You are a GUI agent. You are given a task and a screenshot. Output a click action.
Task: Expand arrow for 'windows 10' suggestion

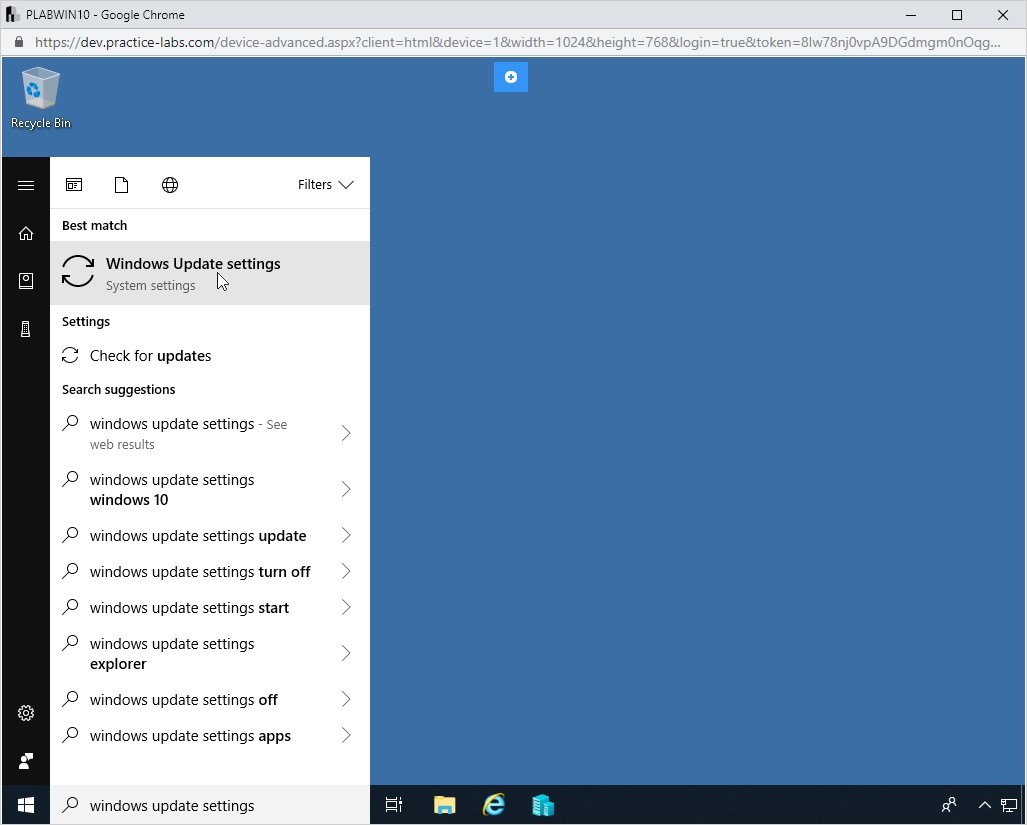click(x=346, y=489)
